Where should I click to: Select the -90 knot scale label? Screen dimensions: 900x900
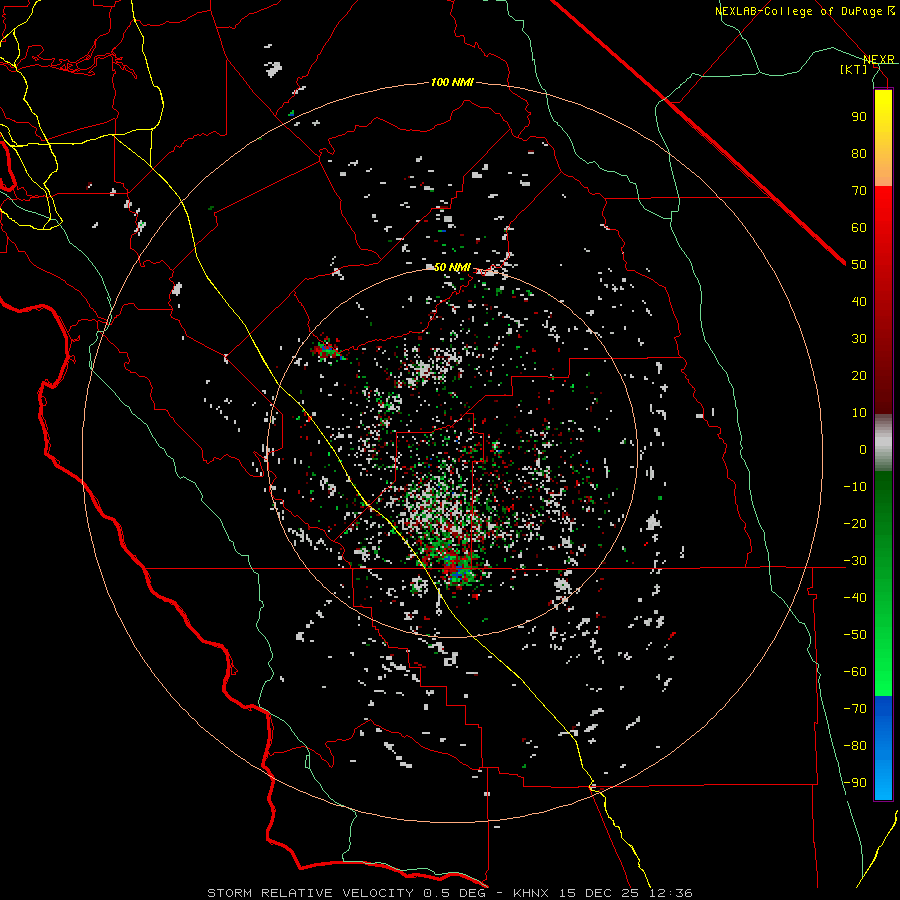[855, 783]
